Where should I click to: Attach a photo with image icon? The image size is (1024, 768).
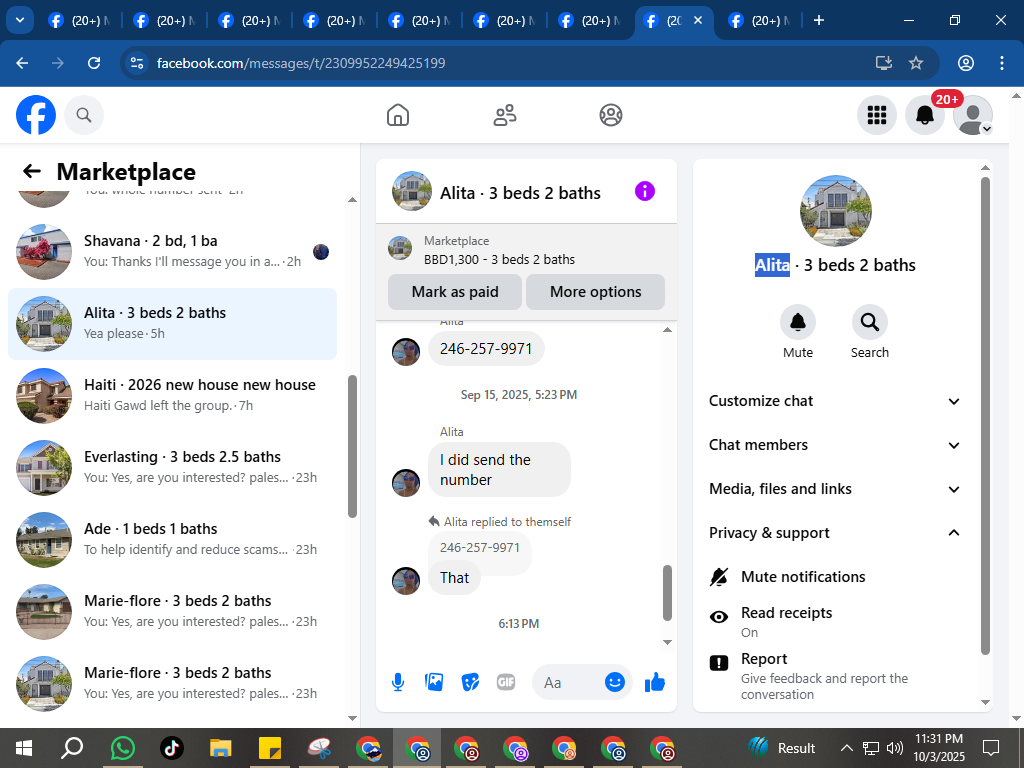pos(434,682)
